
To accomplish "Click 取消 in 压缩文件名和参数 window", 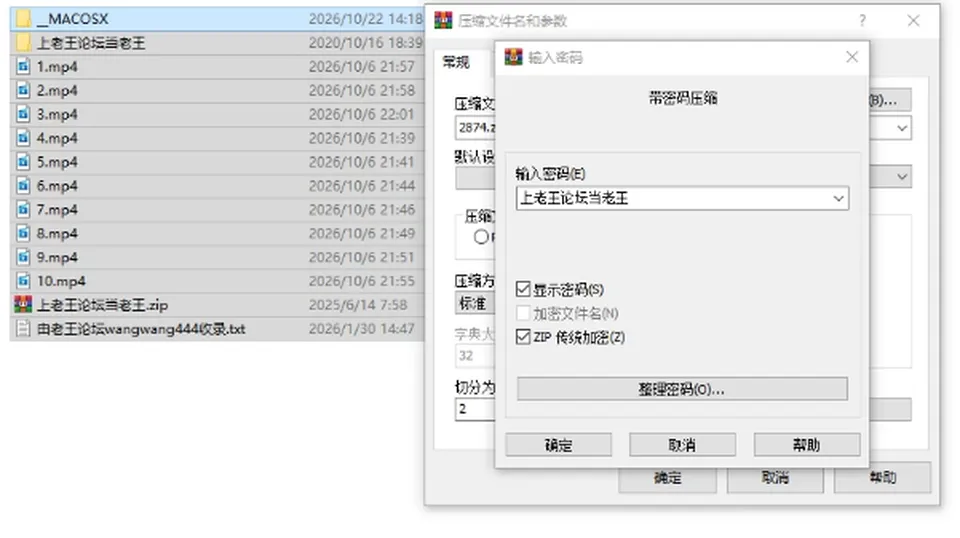I will 775,477.
